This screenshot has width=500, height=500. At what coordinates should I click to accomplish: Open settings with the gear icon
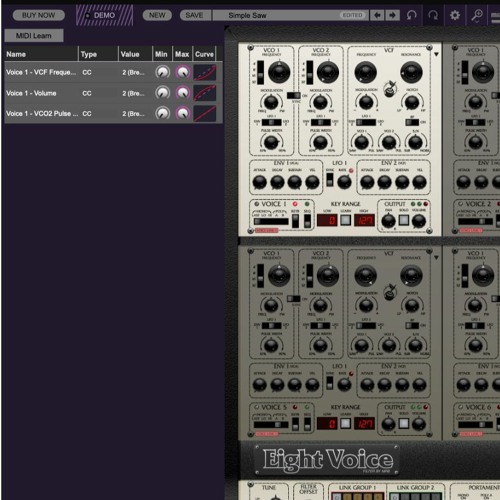click(x=455, y=15)
